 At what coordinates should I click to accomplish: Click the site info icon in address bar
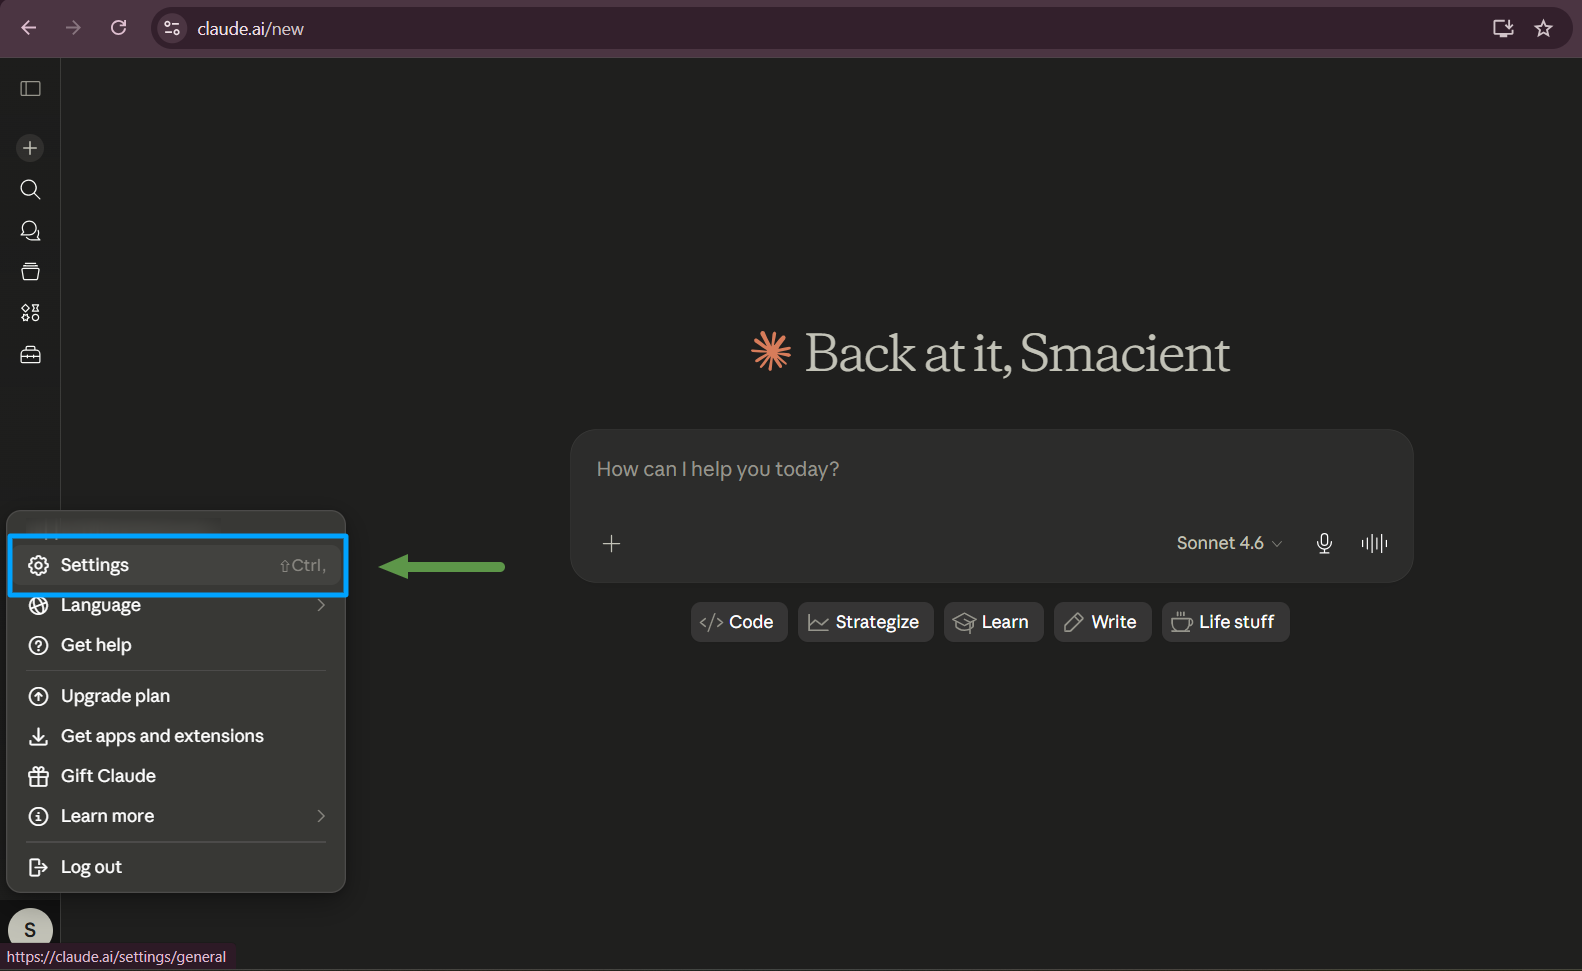tap(172, 28)
